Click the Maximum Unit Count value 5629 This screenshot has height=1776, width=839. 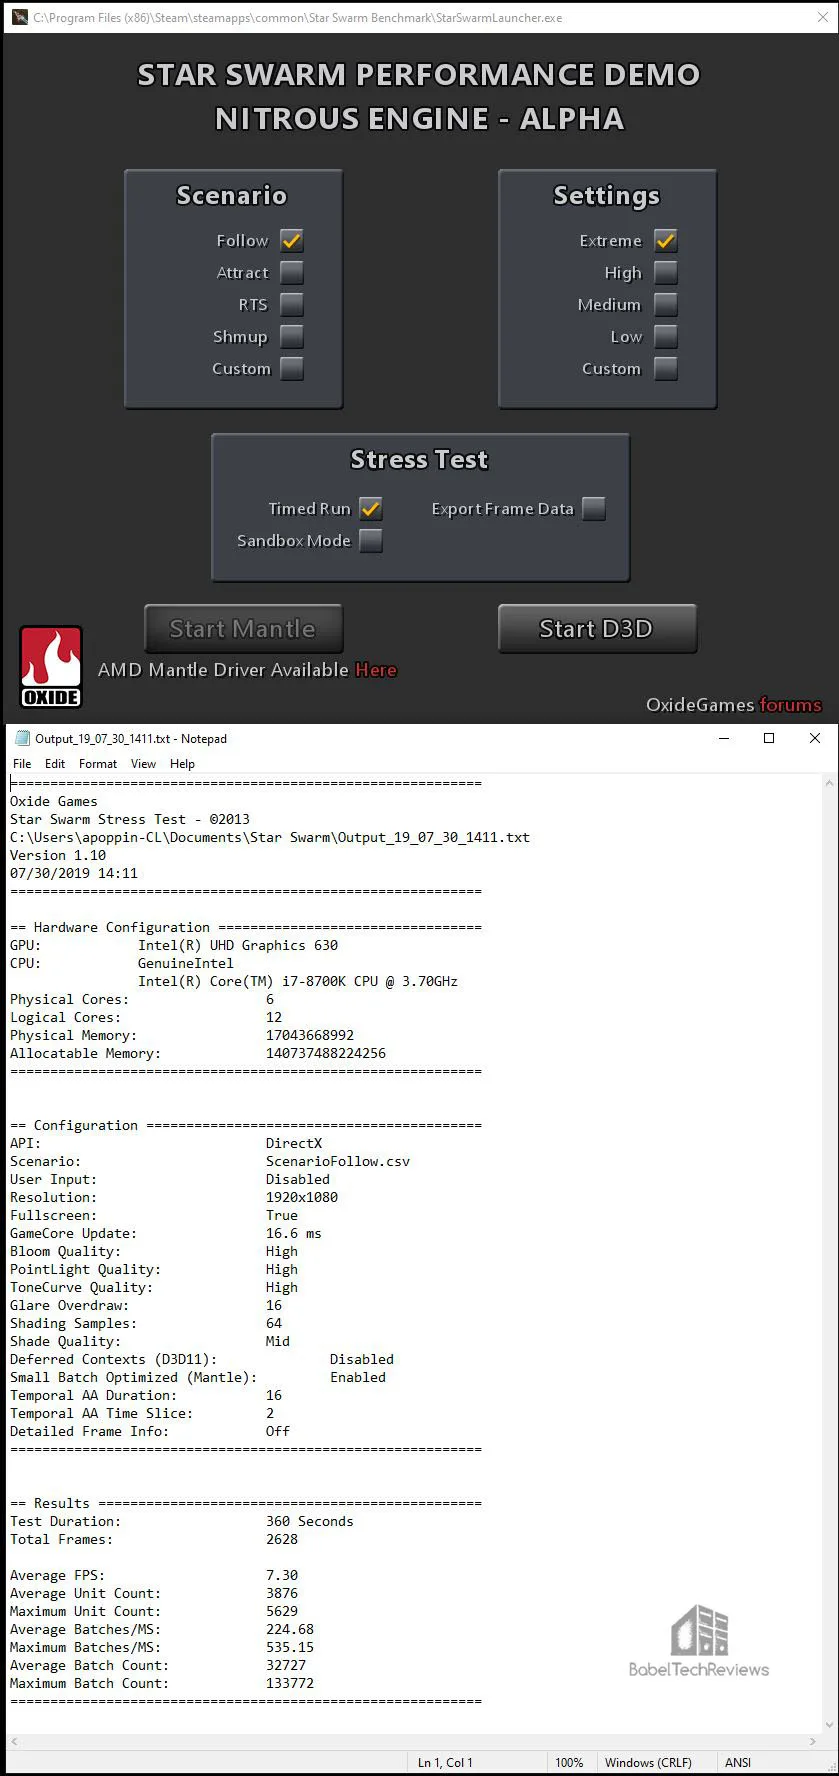click(x=282, y=1612)
